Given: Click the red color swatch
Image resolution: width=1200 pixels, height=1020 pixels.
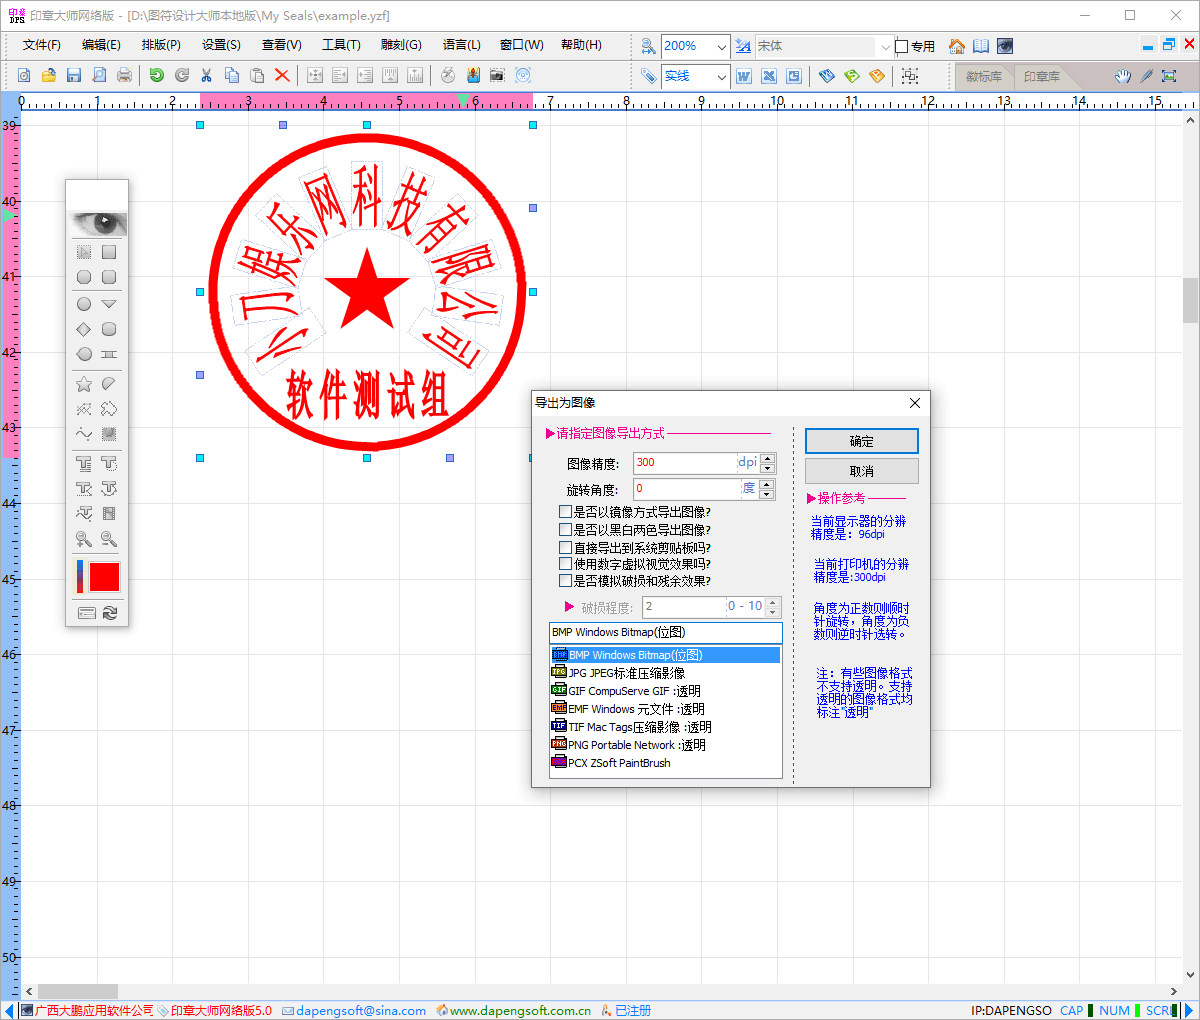Looking at the screenshot, I should click(x=104, y=577).
